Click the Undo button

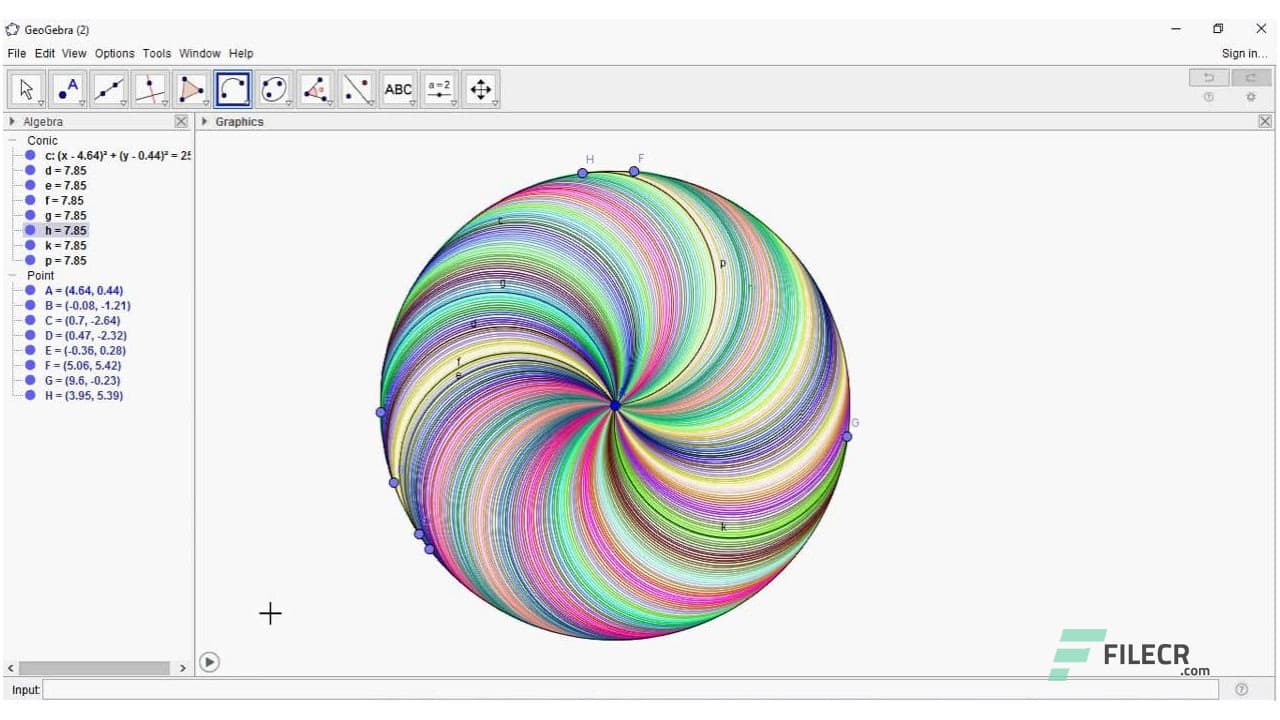coord(1207,77)
